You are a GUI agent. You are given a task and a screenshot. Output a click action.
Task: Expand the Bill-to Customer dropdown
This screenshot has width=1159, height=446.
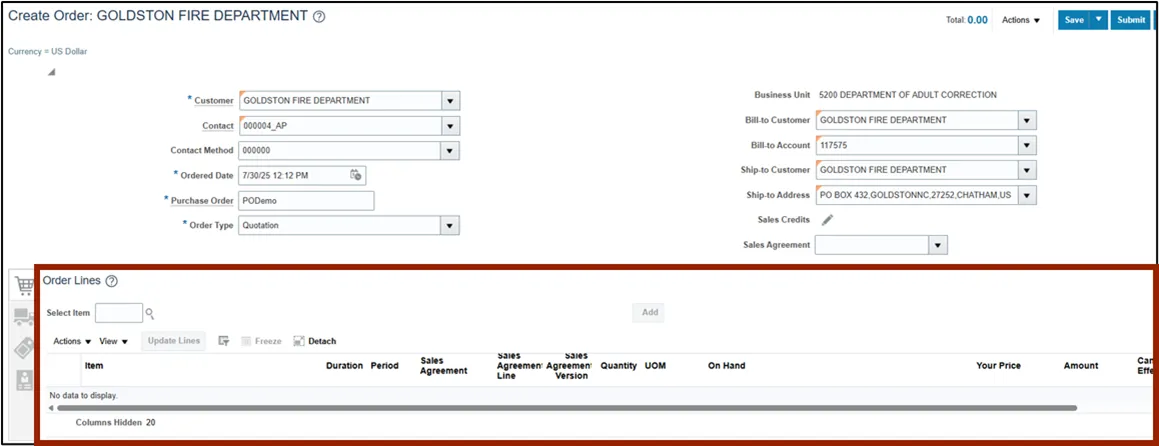click(1027, 121)
